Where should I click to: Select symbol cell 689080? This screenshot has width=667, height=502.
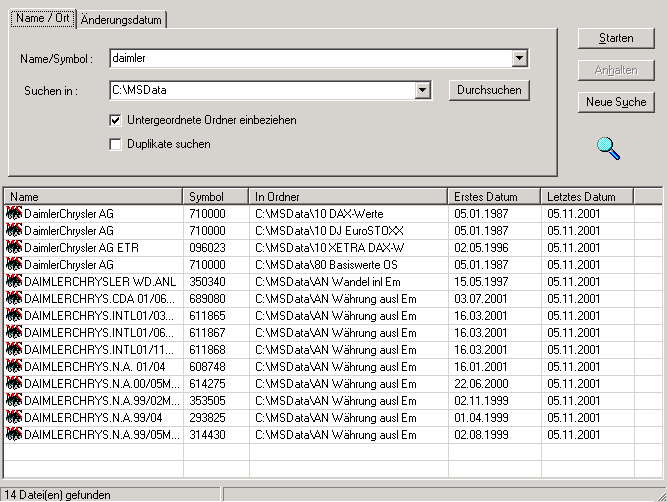point(207,299)
